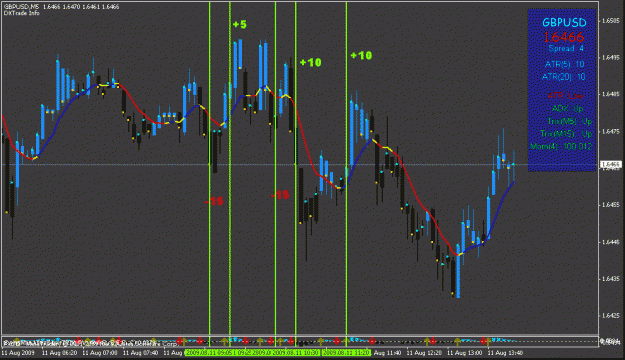This screenshot has height=360, width=625.
Task: Click the red ATR: Low status
Action: pyautogui.click(x=565, y=96)
